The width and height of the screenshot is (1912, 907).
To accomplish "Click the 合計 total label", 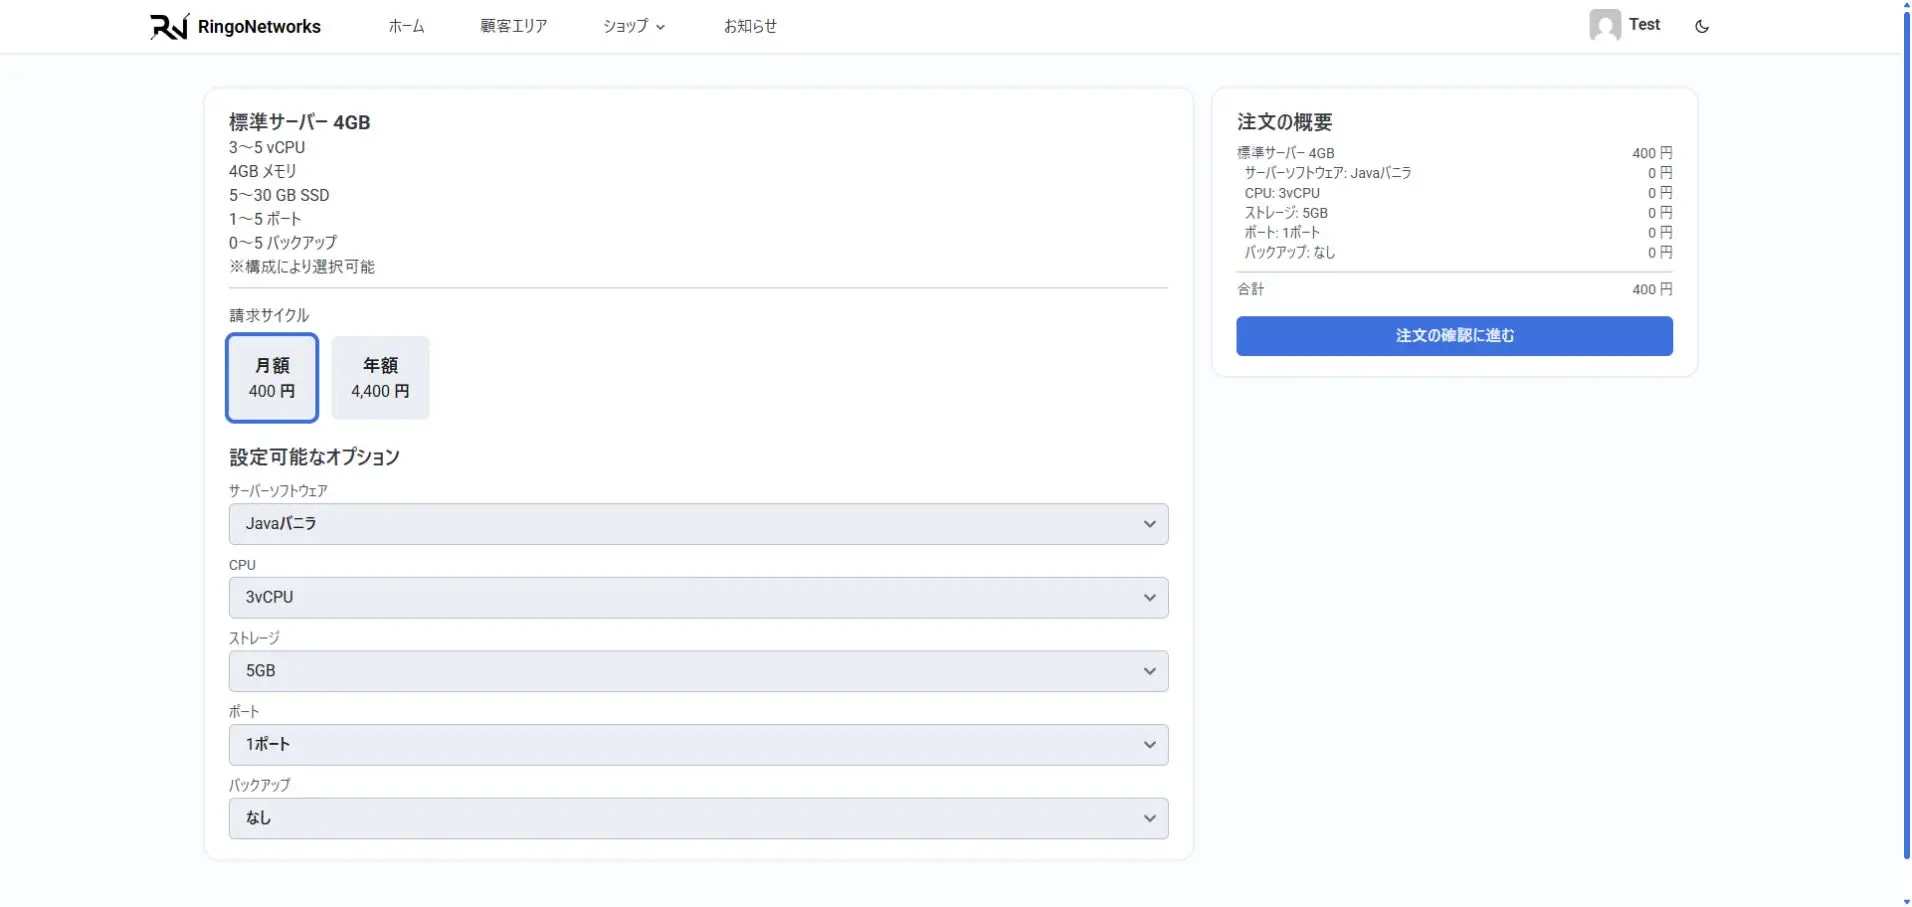I will (x=1250, y=289).
